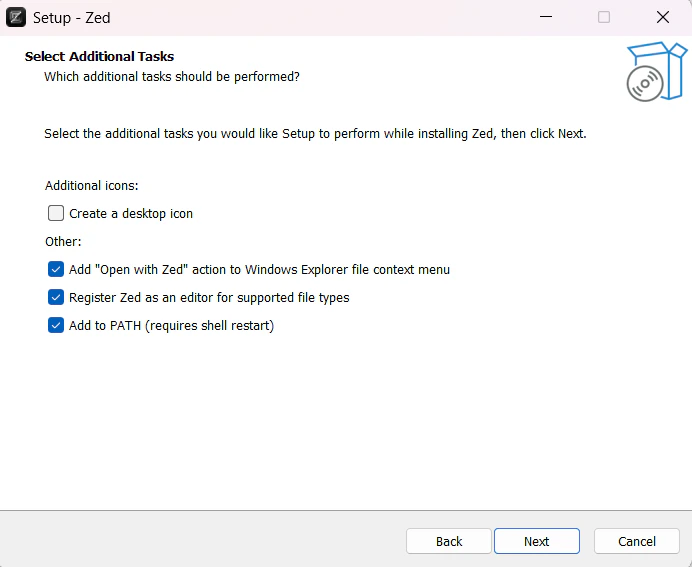Go back with the Back button
692x567 pixels.
449,541
